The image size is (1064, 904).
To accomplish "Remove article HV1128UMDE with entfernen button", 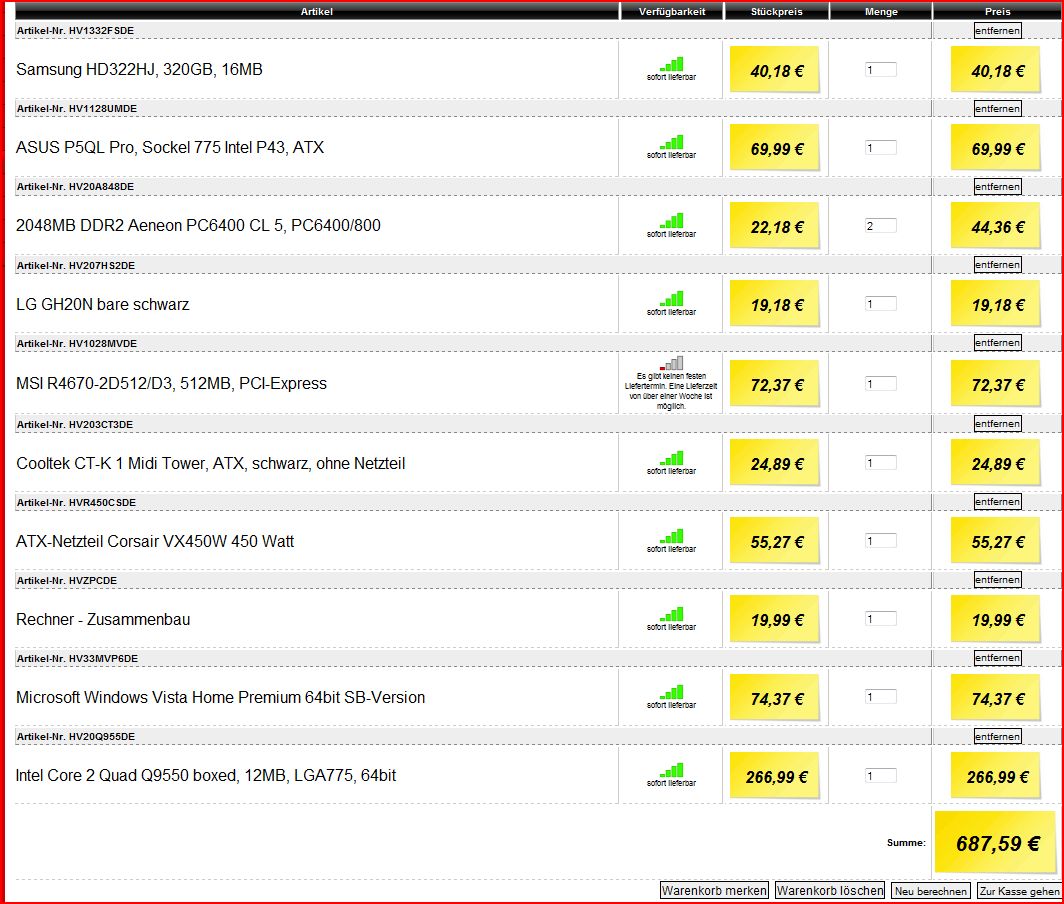I will point(998,109).
